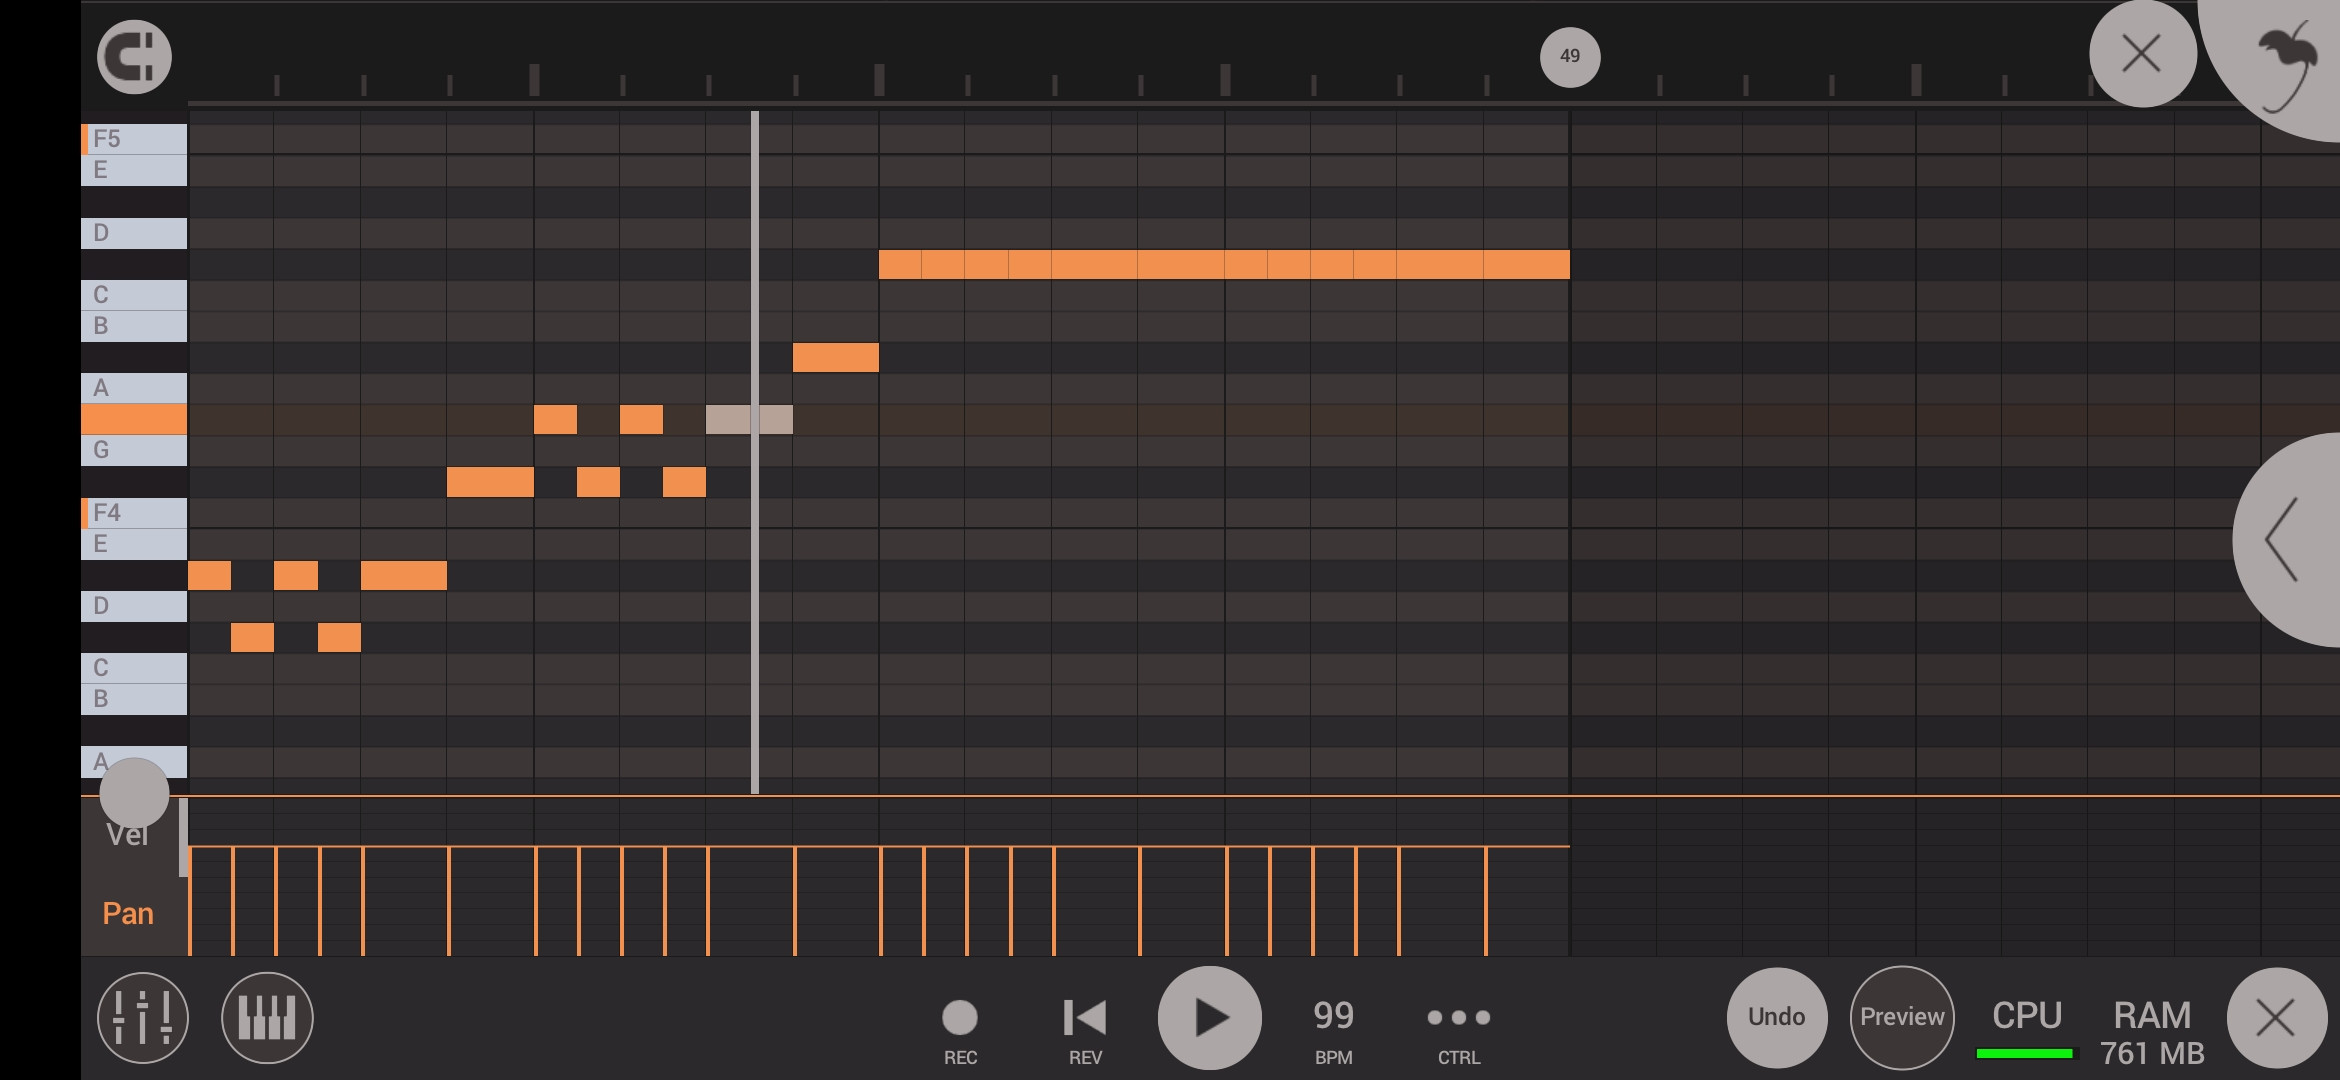Open the on-screen keyboard panel
The height and width of the screenshot is (1080, 2340).
point(265,1017)
